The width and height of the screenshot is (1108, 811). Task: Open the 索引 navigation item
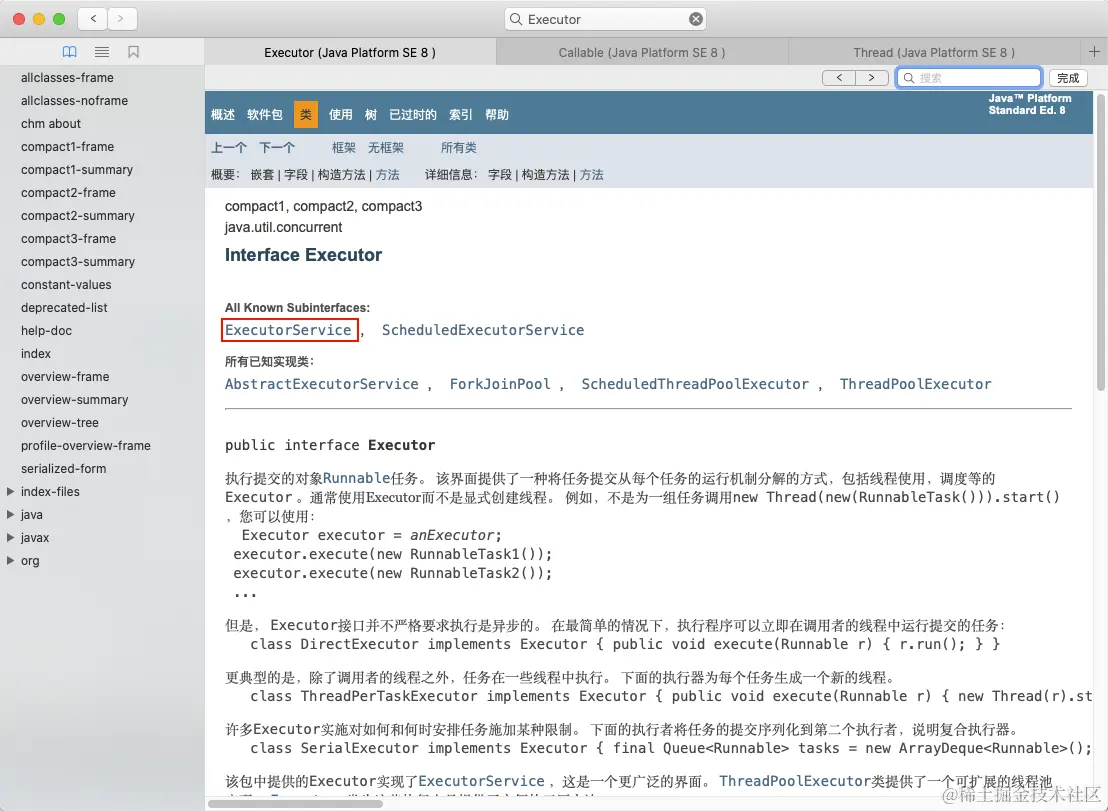click(x=459, y=114)
